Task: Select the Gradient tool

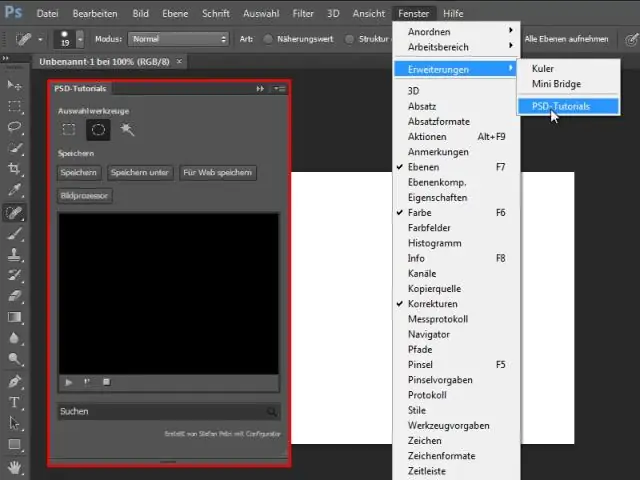Action: (15, 317)
